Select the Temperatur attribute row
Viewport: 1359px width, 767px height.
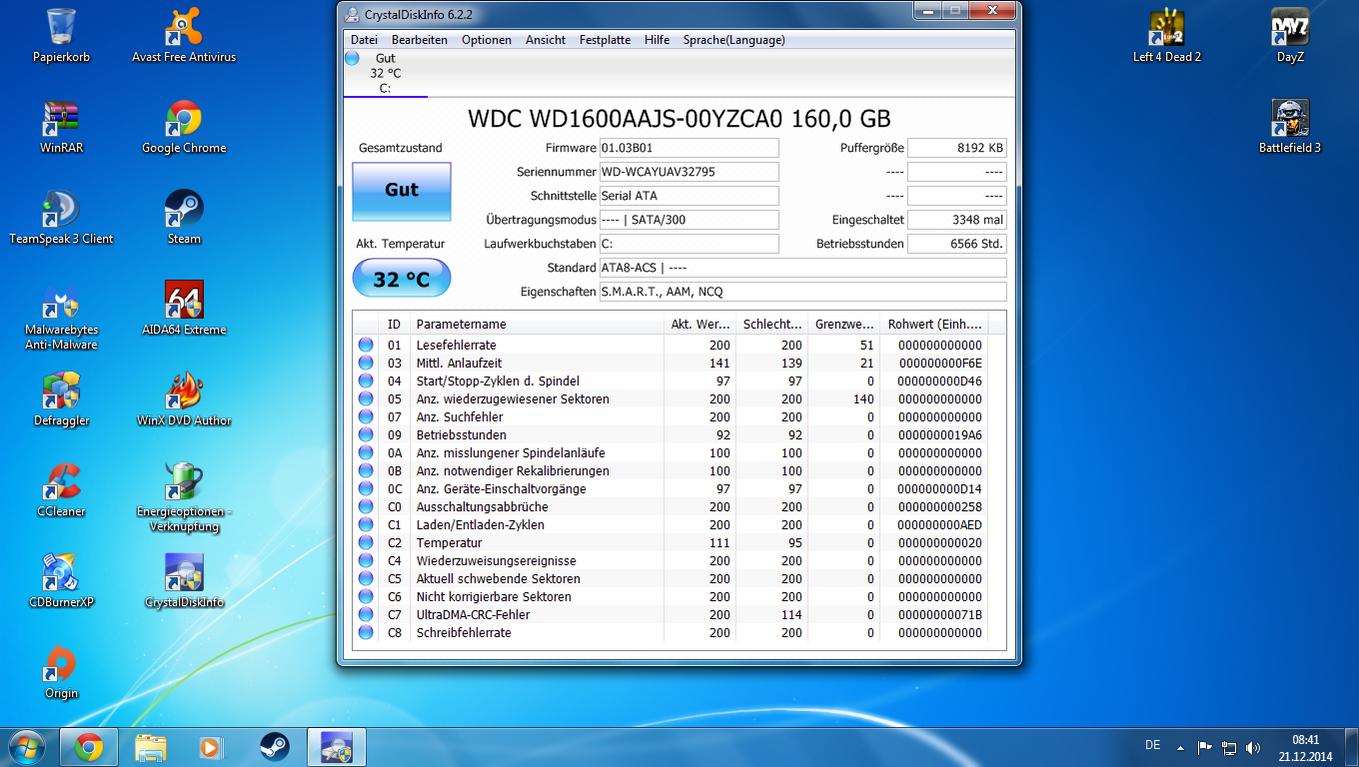(670, 543)
